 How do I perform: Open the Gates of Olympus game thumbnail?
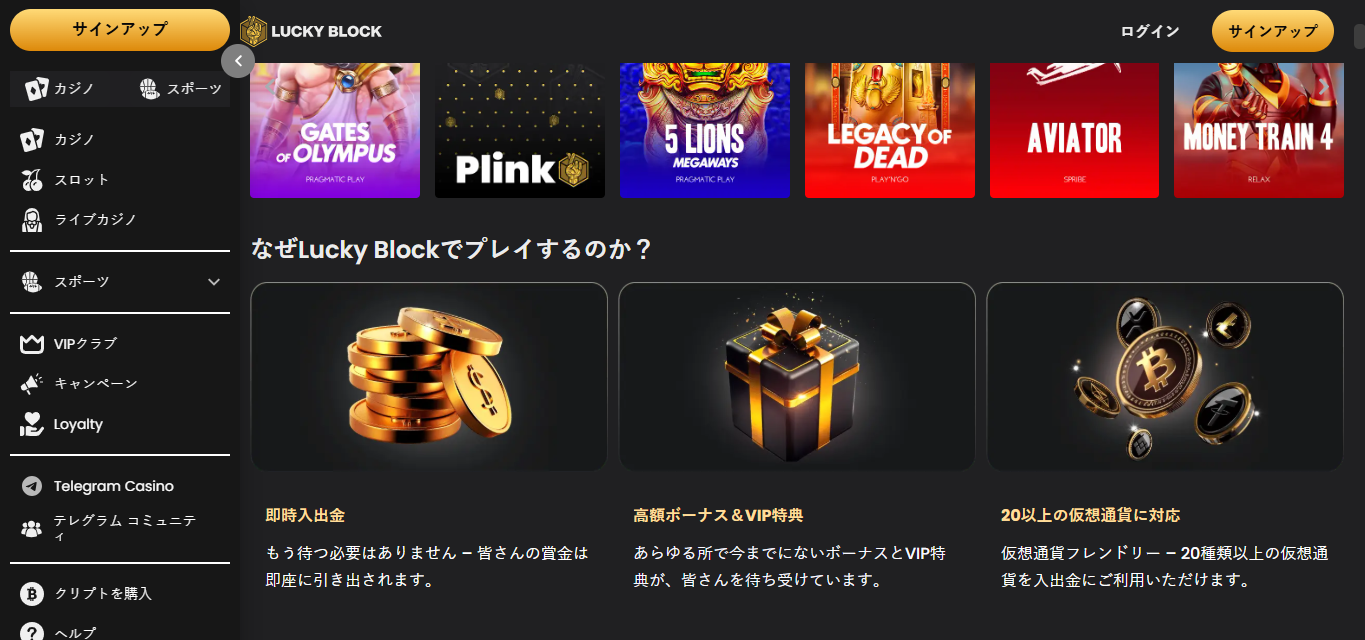(335, 130)
